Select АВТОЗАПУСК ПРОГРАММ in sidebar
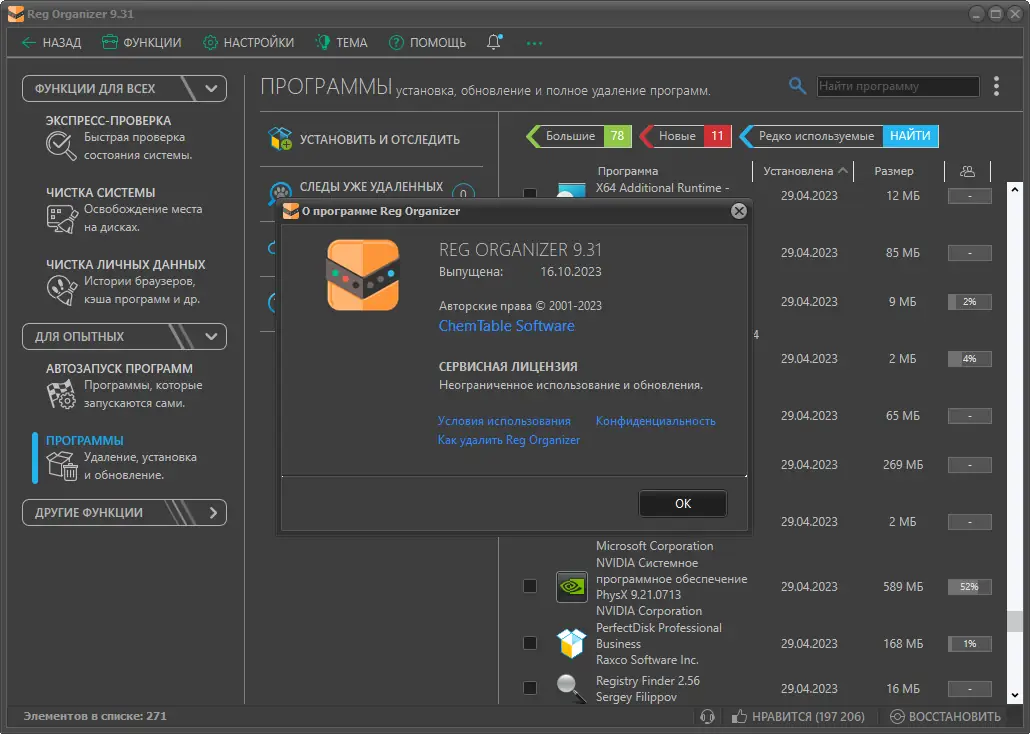The image size is (1030, 734). 119,369
